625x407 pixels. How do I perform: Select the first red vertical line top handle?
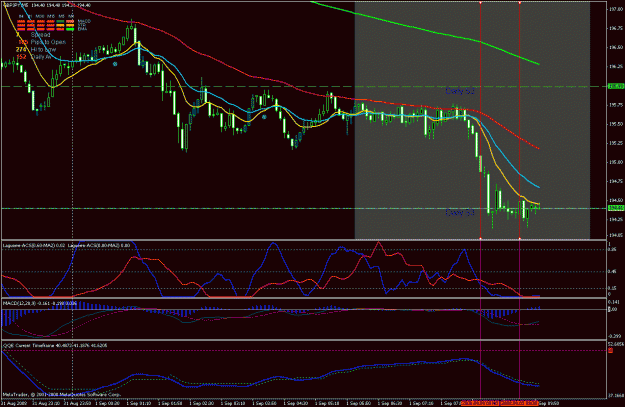481,3
